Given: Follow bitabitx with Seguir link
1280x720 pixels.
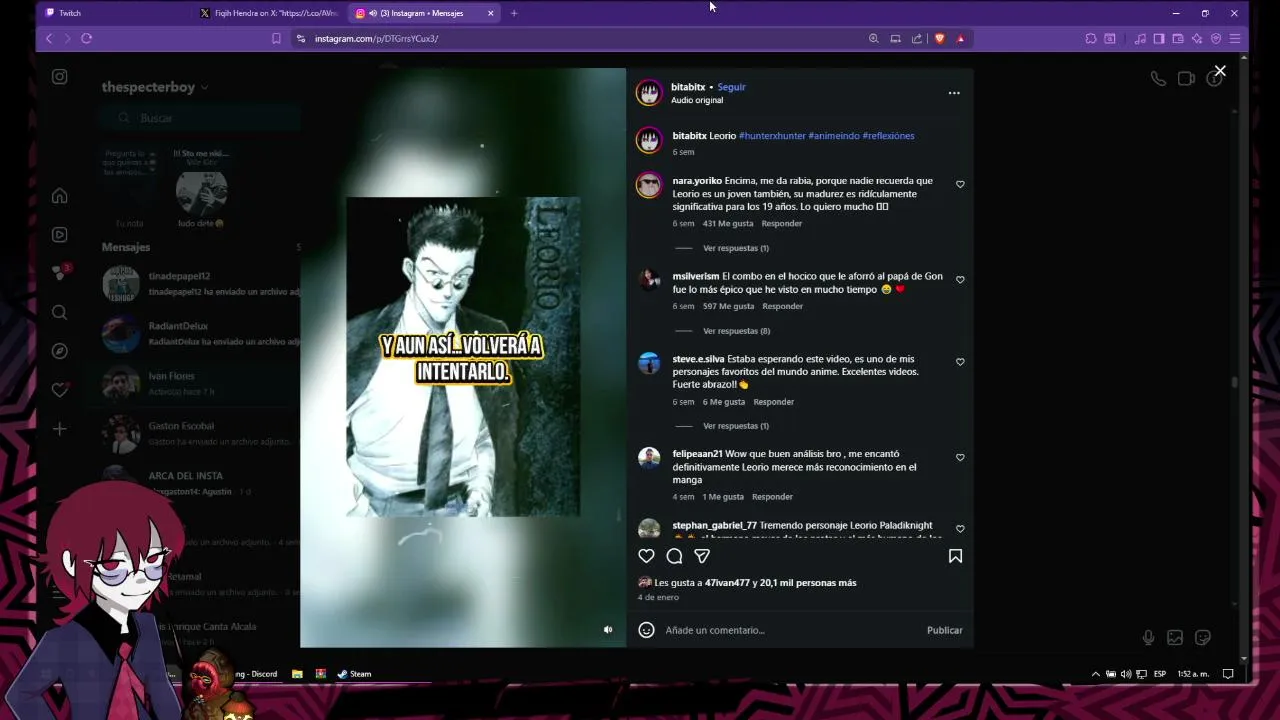Looking at the screenshot, I should 731,87.
